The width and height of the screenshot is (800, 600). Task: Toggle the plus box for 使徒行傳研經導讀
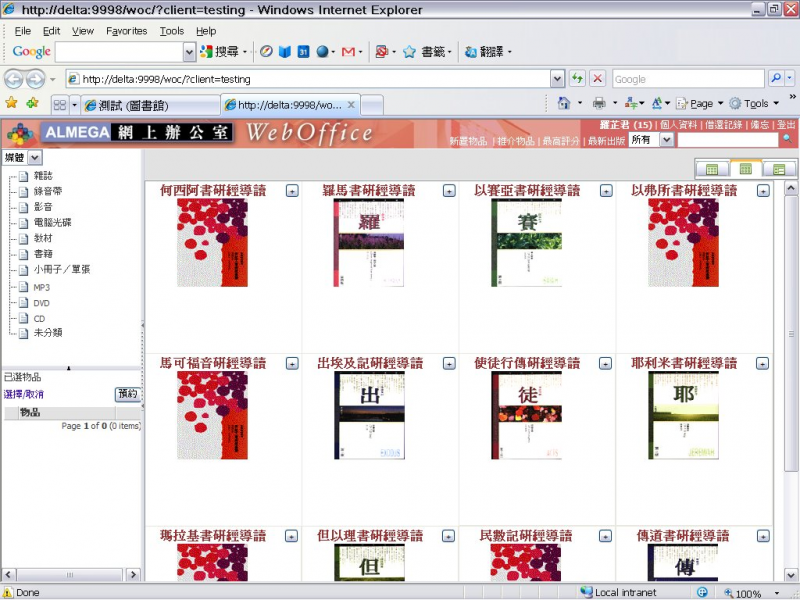[605, 364]
